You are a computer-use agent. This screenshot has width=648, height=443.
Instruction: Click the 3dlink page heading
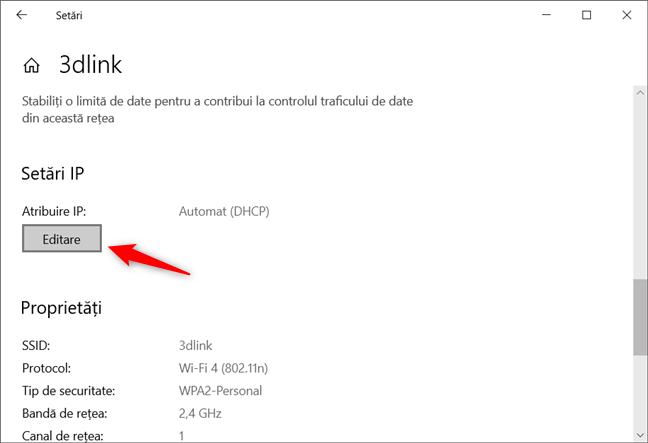(x=90, y=65)
